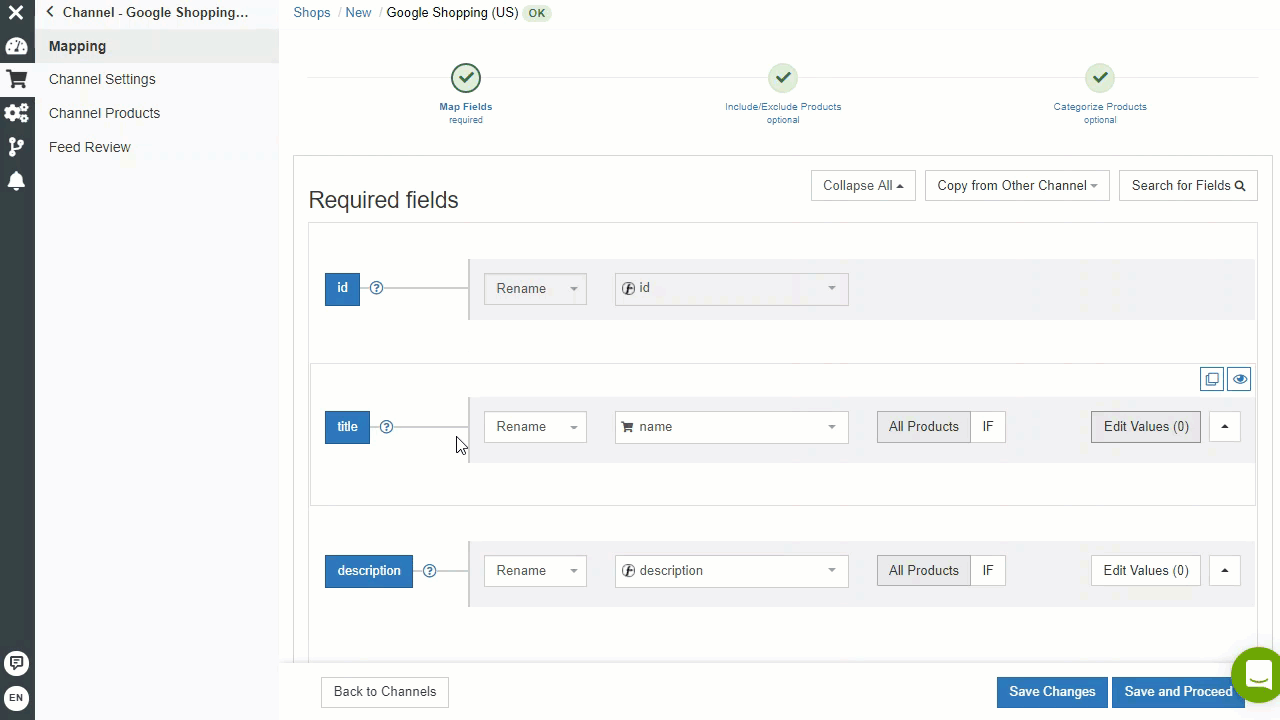Viewport: 1280px width, 720px height.
Task: Click the title field label
Action: tap(347, 427)
